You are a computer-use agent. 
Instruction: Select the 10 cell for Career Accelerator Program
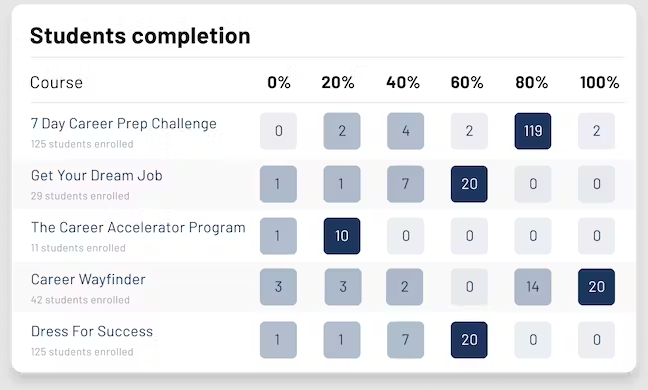[342, 236]
